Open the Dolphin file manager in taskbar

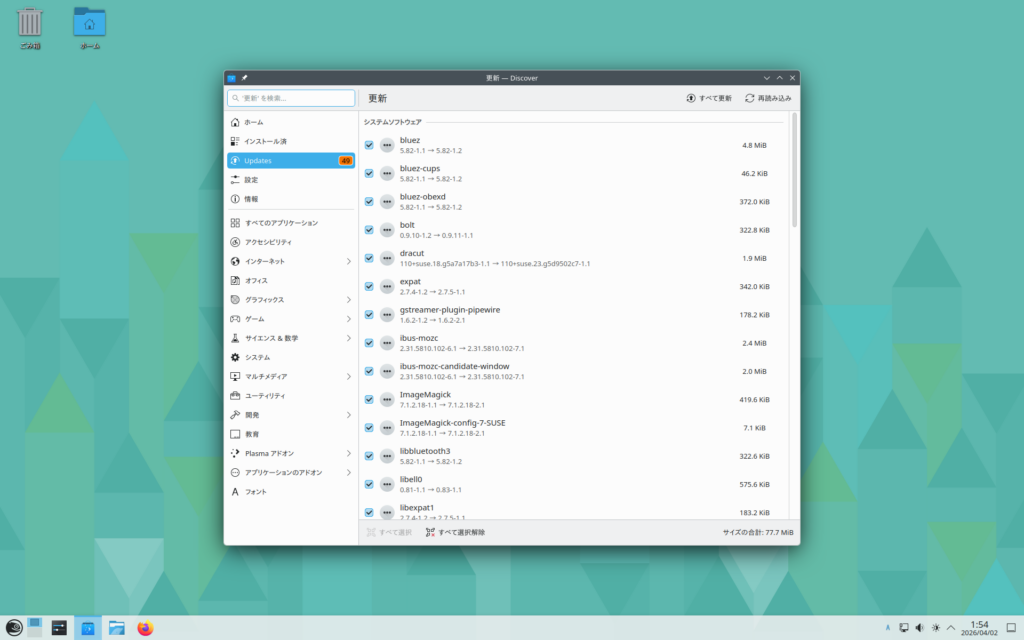tap(117, 628)
